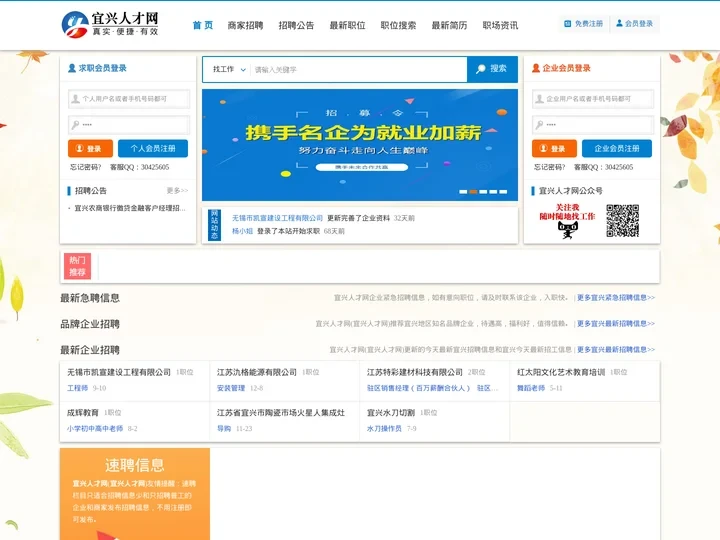Click the 安装管理 job link
The width and height of the screenshot is (720, 540).
click(231, 388)
